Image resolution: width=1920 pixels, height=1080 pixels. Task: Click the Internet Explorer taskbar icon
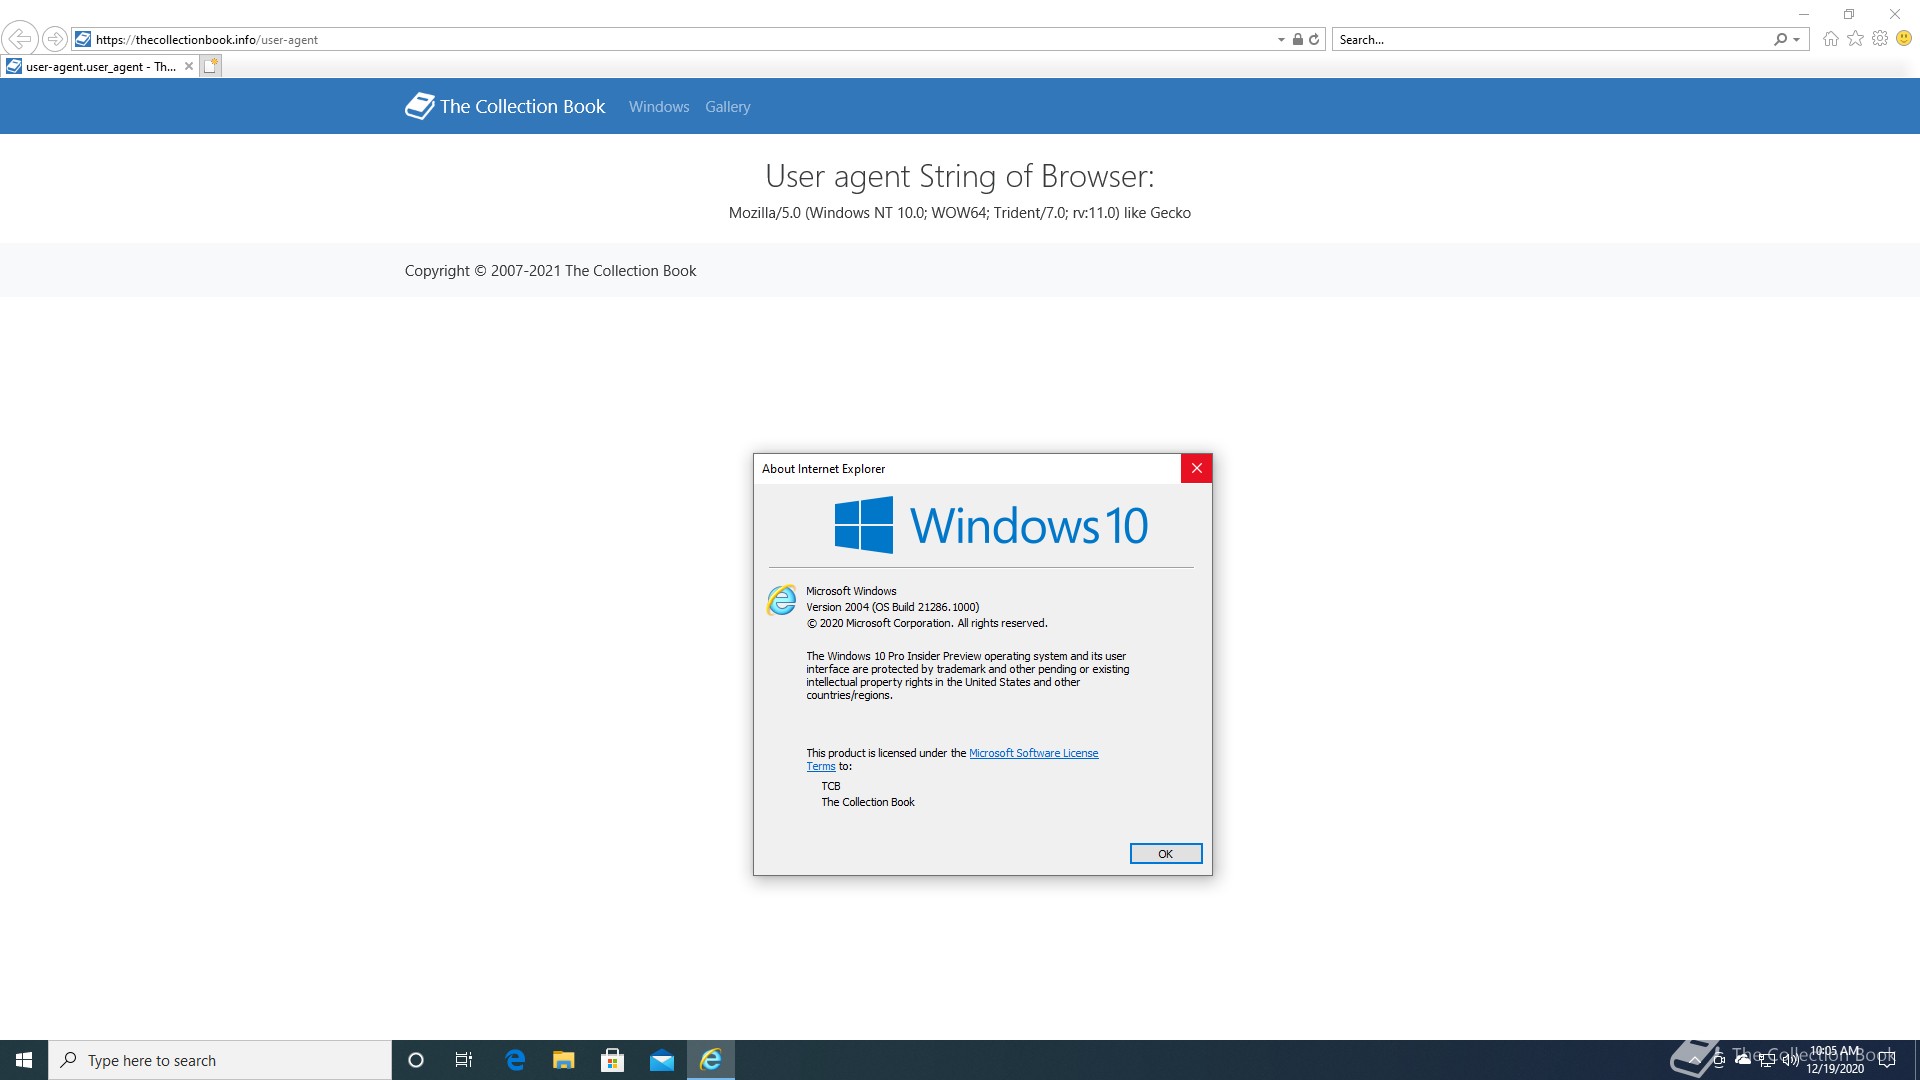(711, 1060)
